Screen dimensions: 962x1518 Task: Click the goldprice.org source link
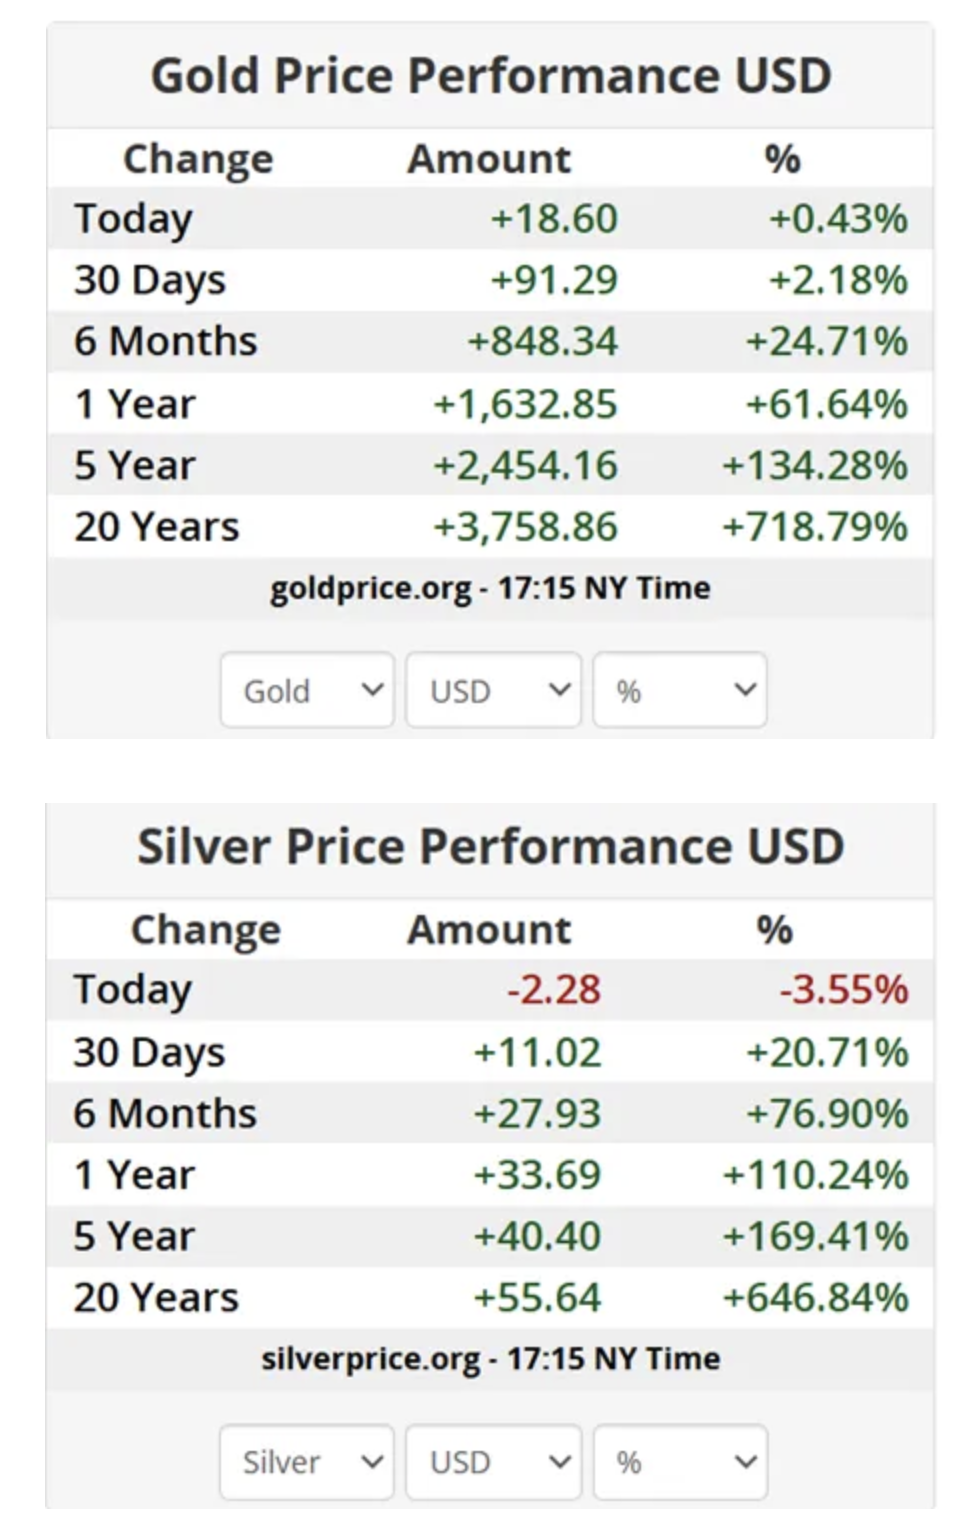[x=370, y=588]
